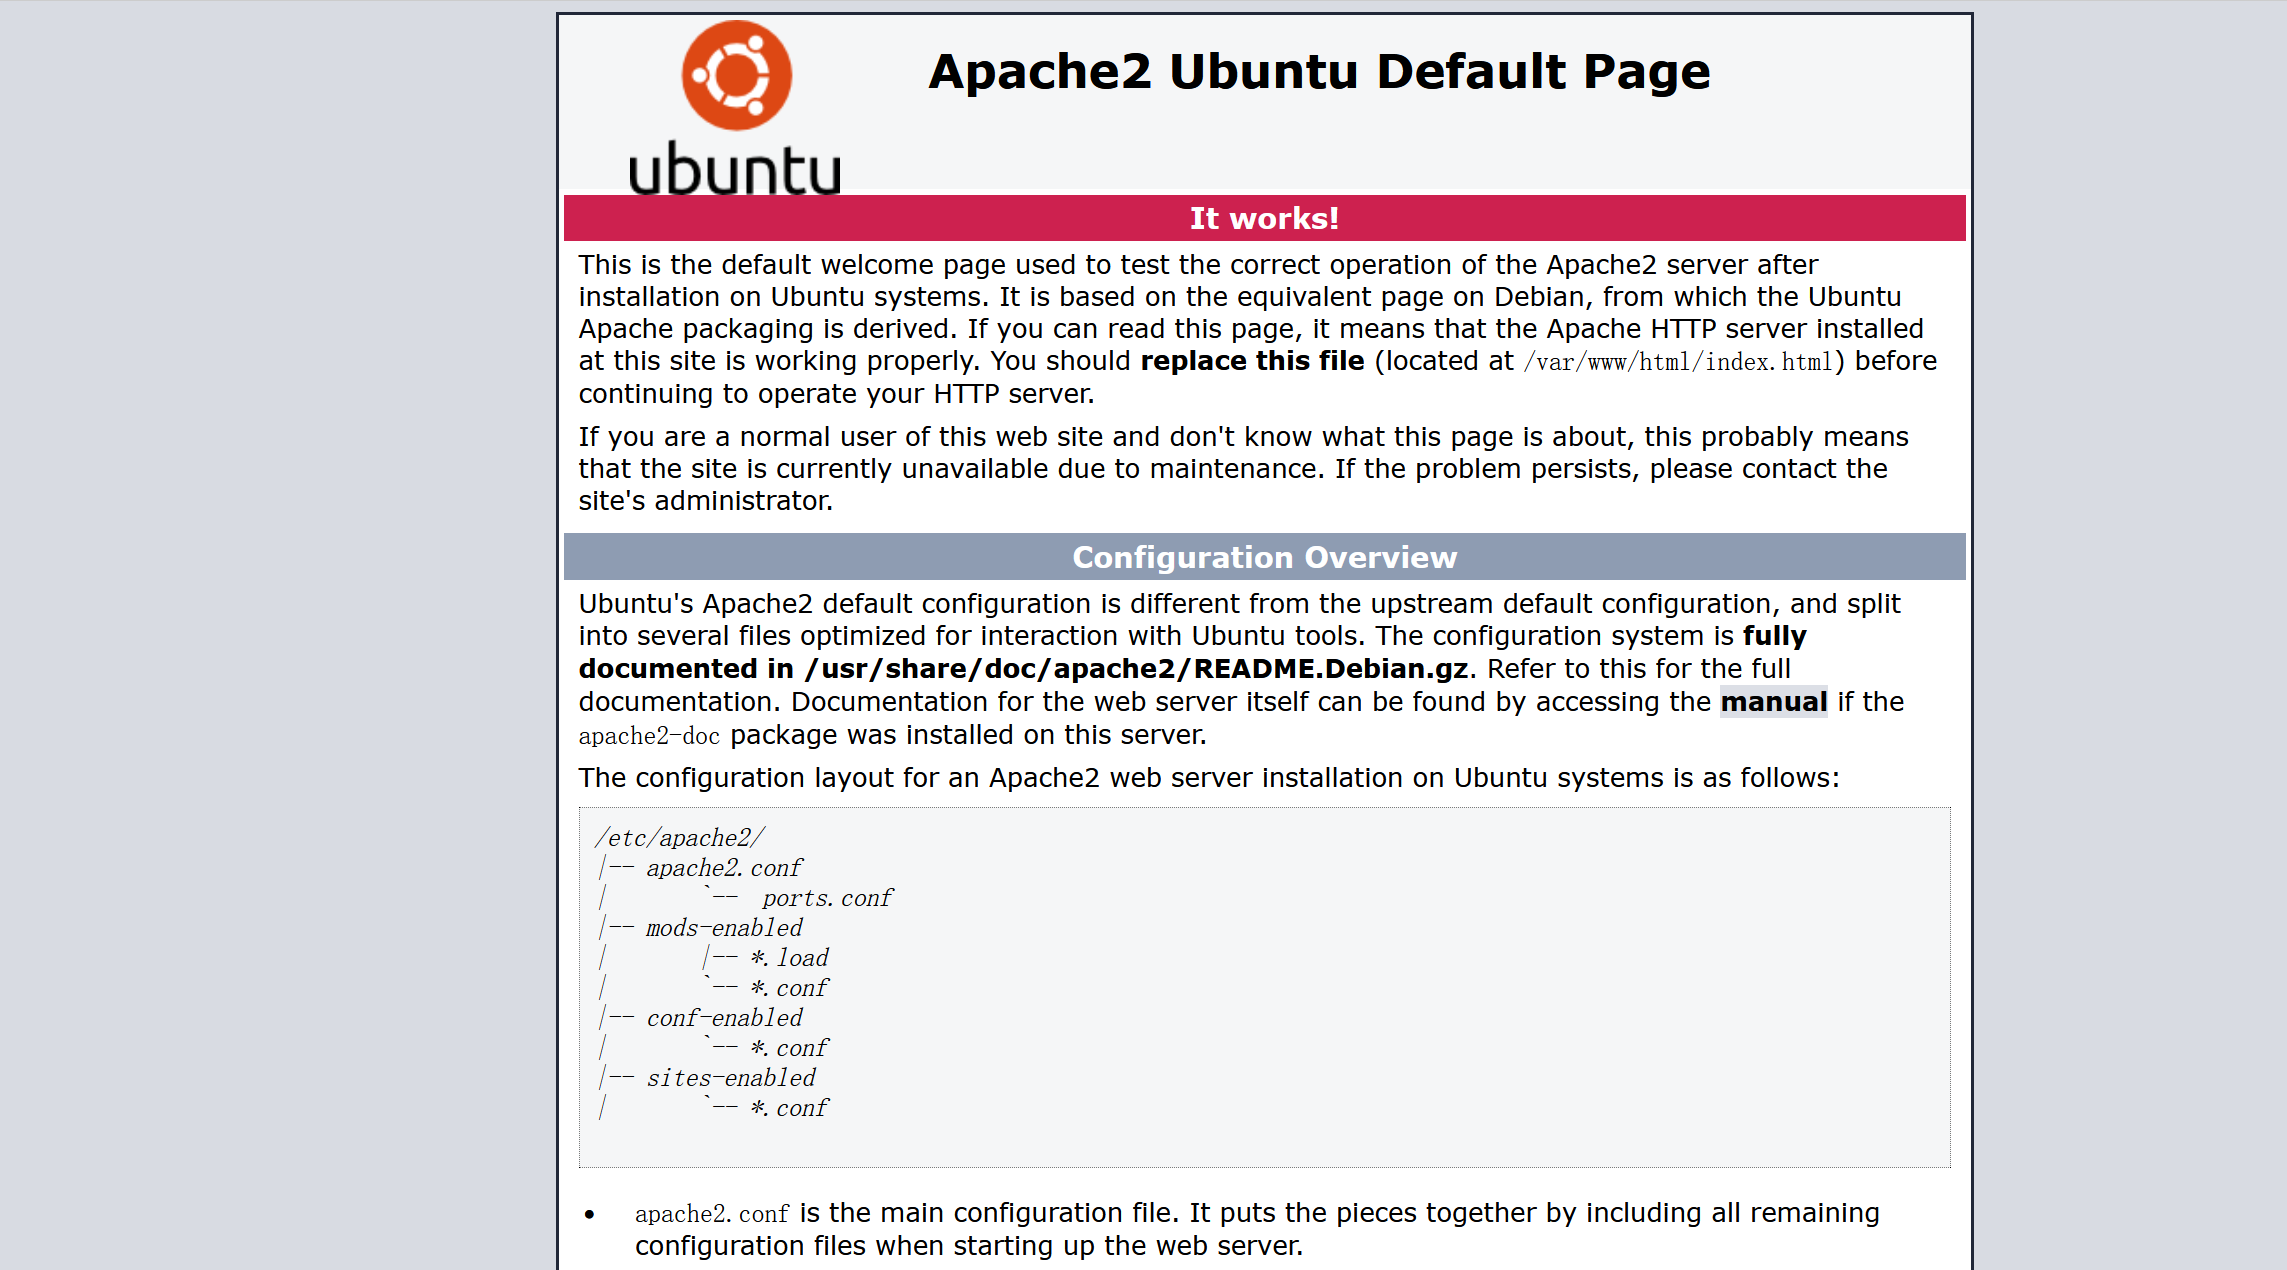Open the manual link

[x=1773, y=702]
